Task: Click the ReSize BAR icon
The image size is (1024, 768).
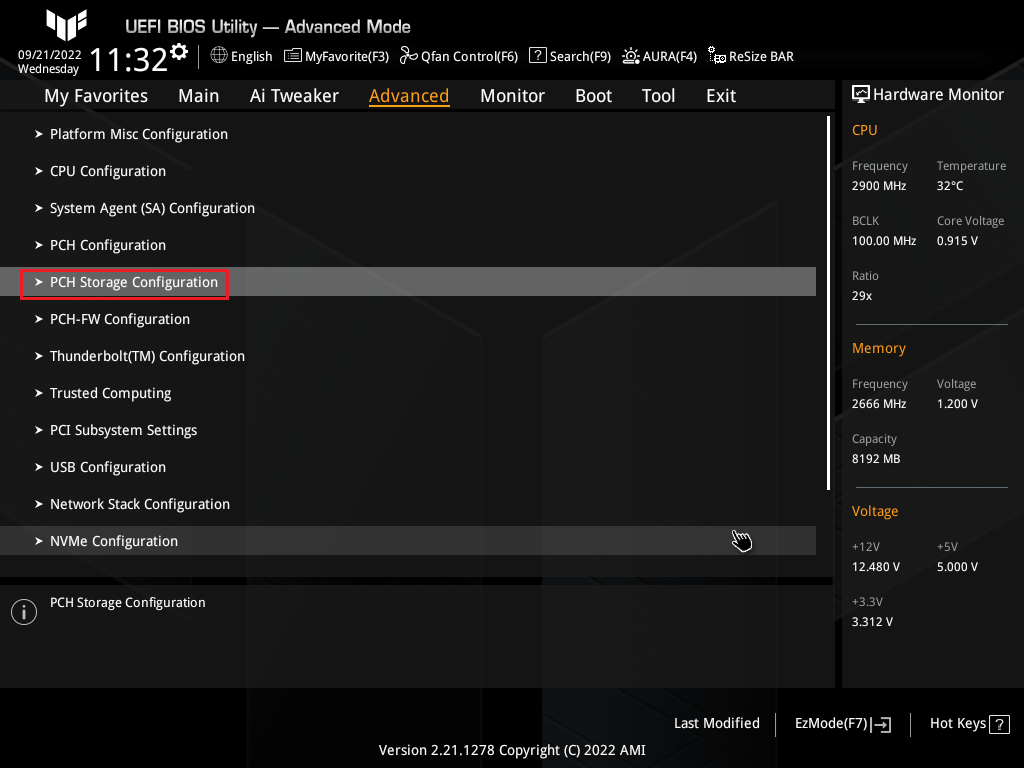Action: (x=717, y=56)
